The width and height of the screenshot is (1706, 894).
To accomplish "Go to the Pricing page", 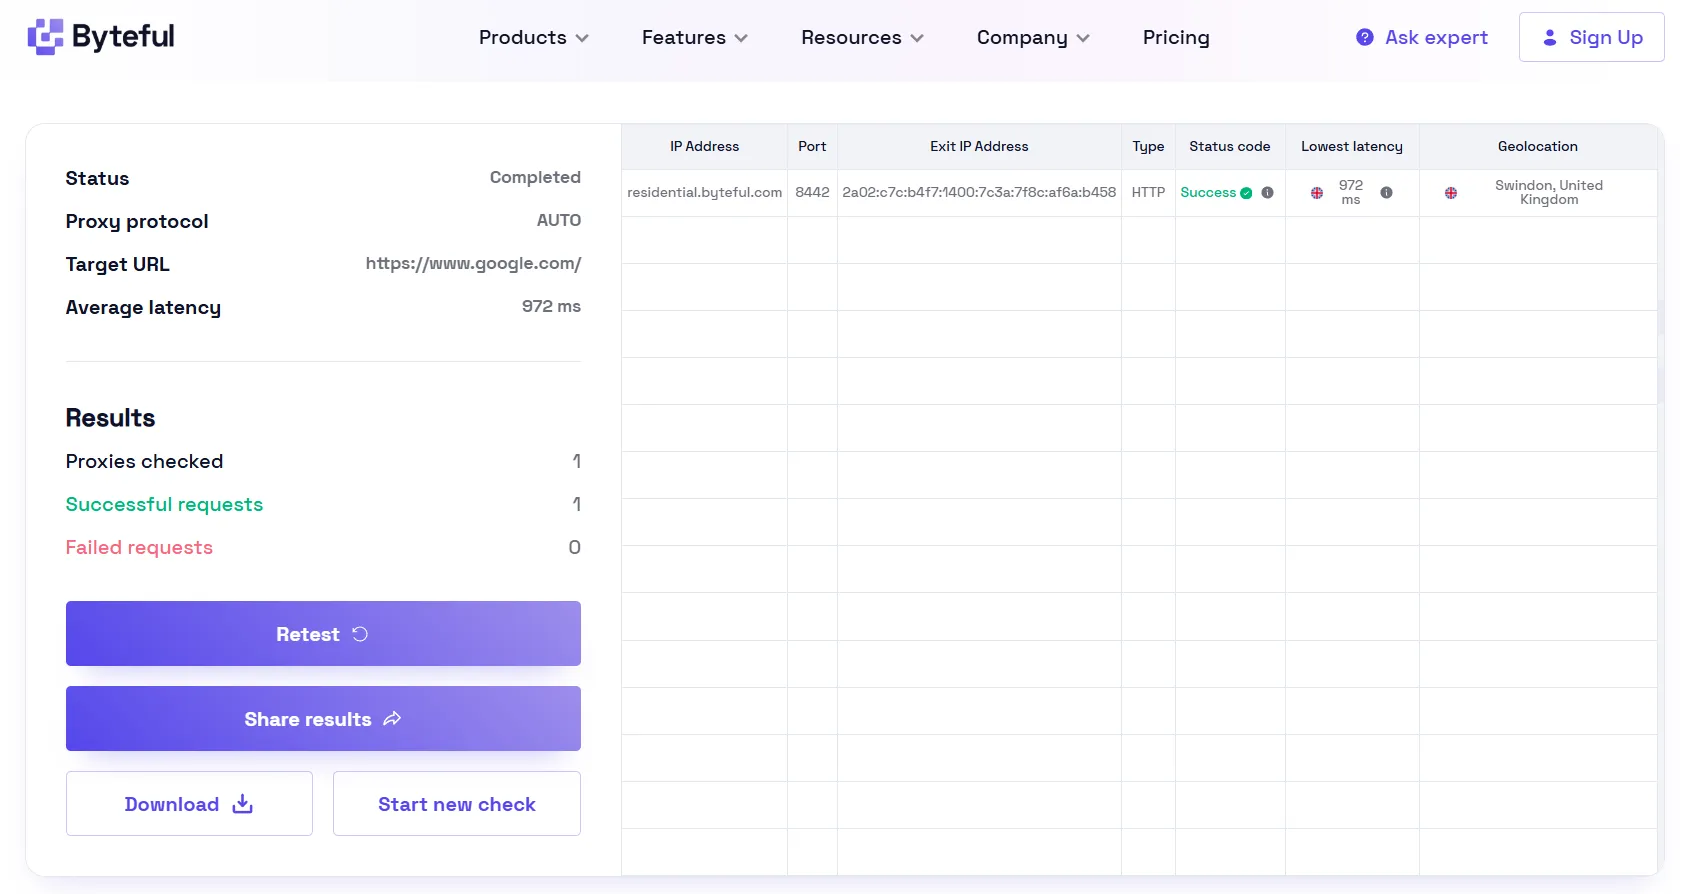I will coord(1176,37).
